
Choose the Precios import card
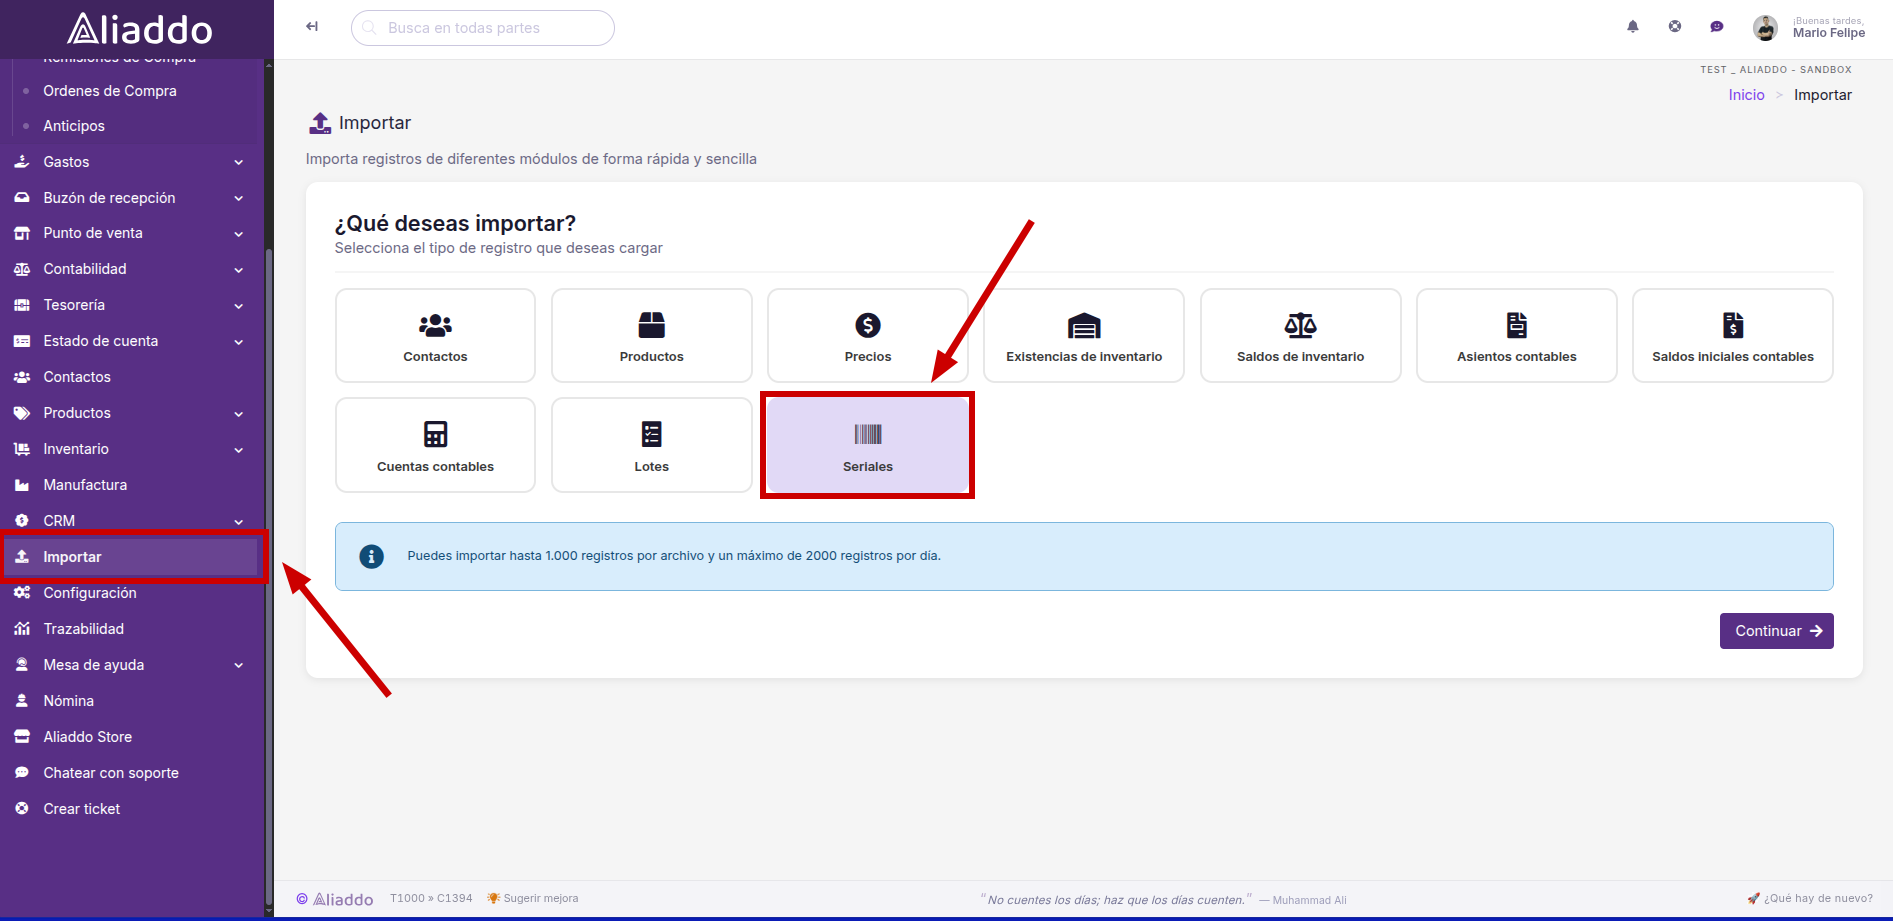[868, 336]
